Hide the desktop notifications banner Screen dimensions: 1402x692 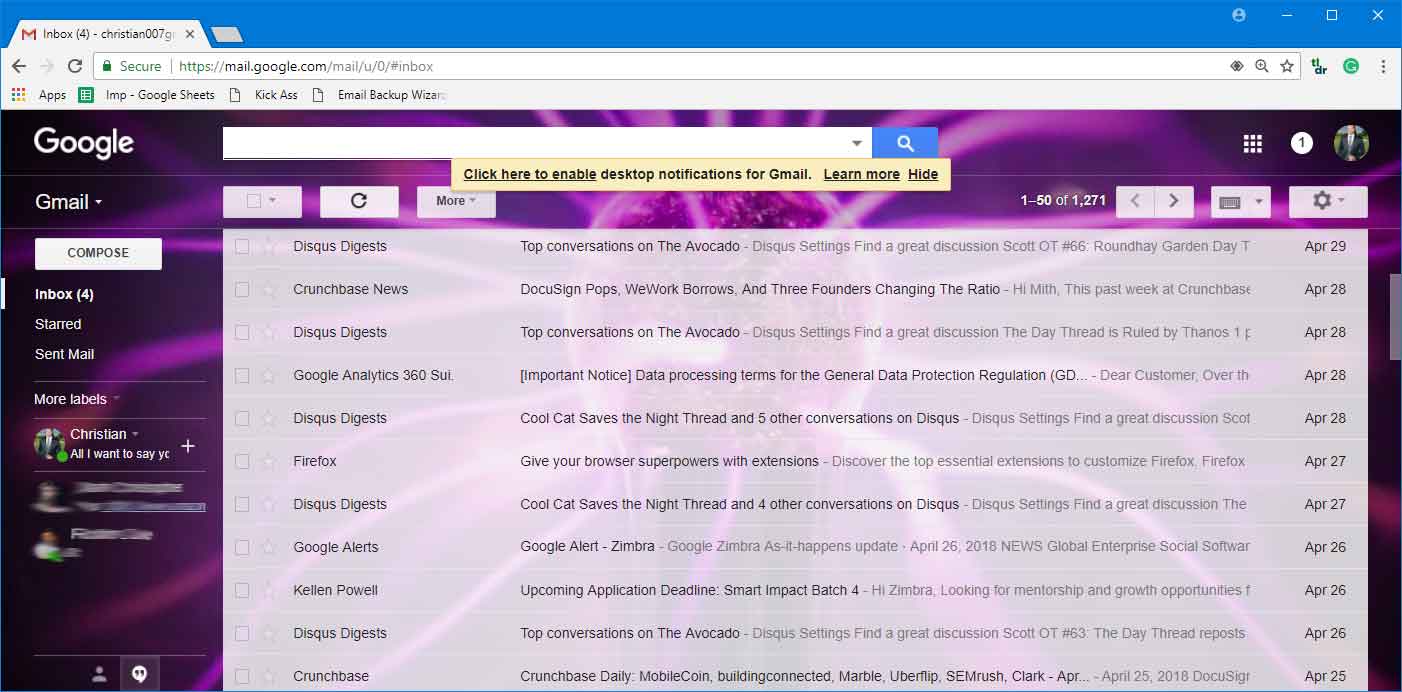(923, 174)
